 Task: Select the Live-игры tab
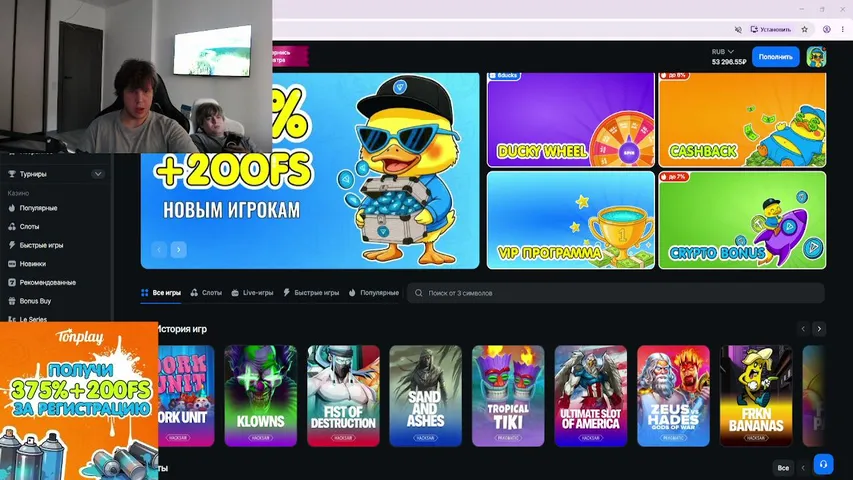coord(252,293)
